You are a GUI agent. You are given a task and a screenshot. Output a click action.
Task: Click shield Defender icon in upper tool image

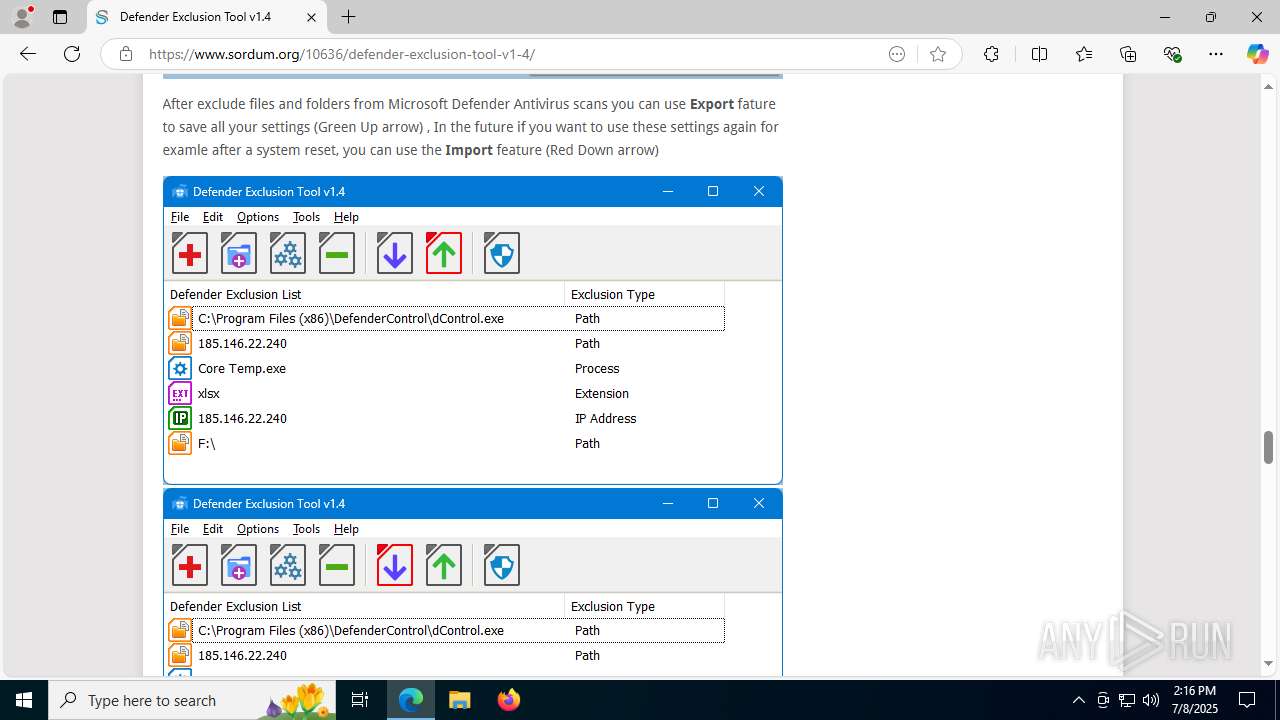pyautogui.click(x=501, y=254)
